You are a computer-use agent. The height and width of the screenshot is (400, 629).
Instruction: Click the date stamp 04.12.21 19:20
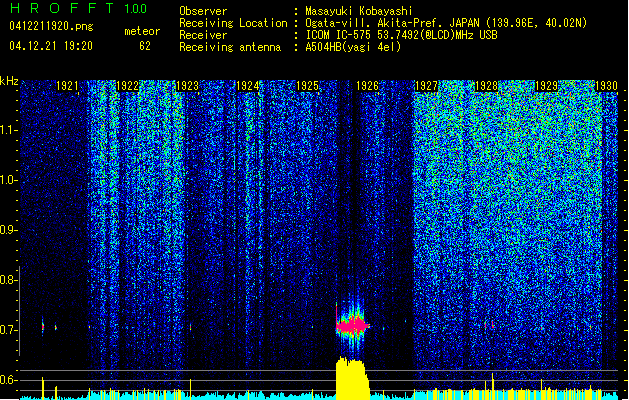(51, 46)
